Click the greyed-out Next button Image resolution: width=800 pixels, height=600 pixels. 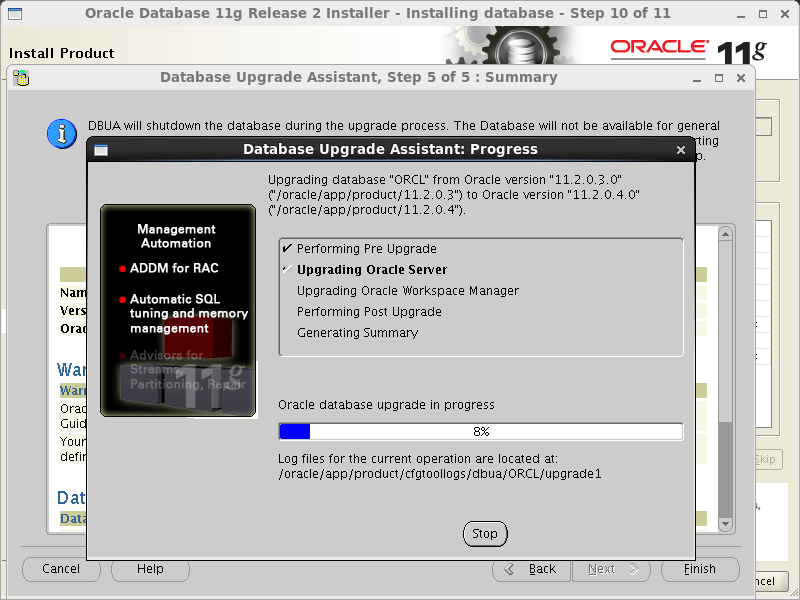[x=610, y=569]
